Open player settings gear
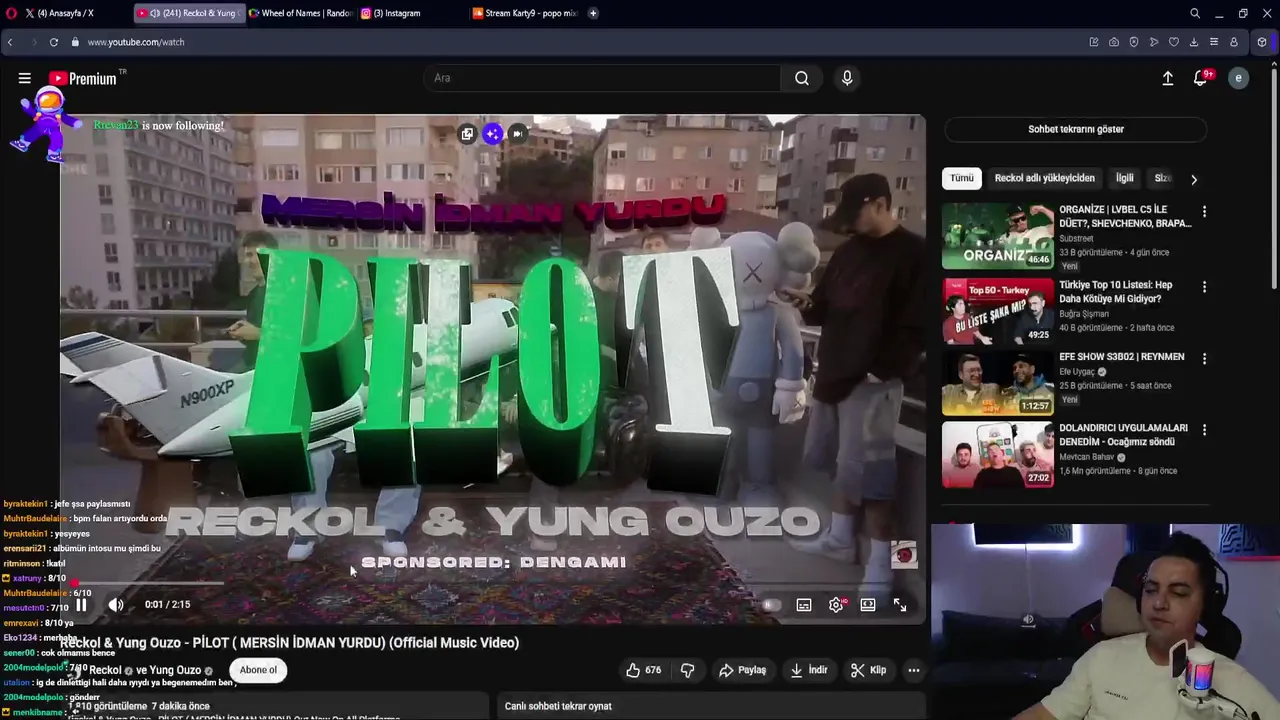The height and width of the screenshot is (720, 1280). click(x=836, y=605)
